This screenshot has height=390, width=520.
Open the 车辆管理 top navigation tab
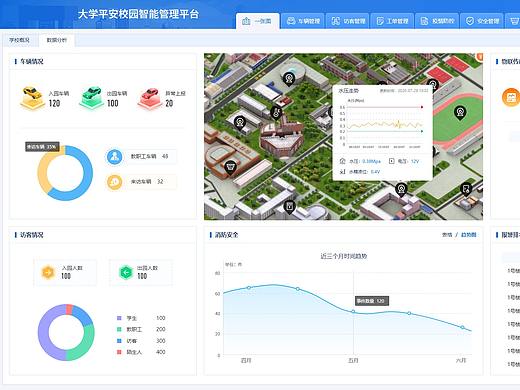pos(303,21)
